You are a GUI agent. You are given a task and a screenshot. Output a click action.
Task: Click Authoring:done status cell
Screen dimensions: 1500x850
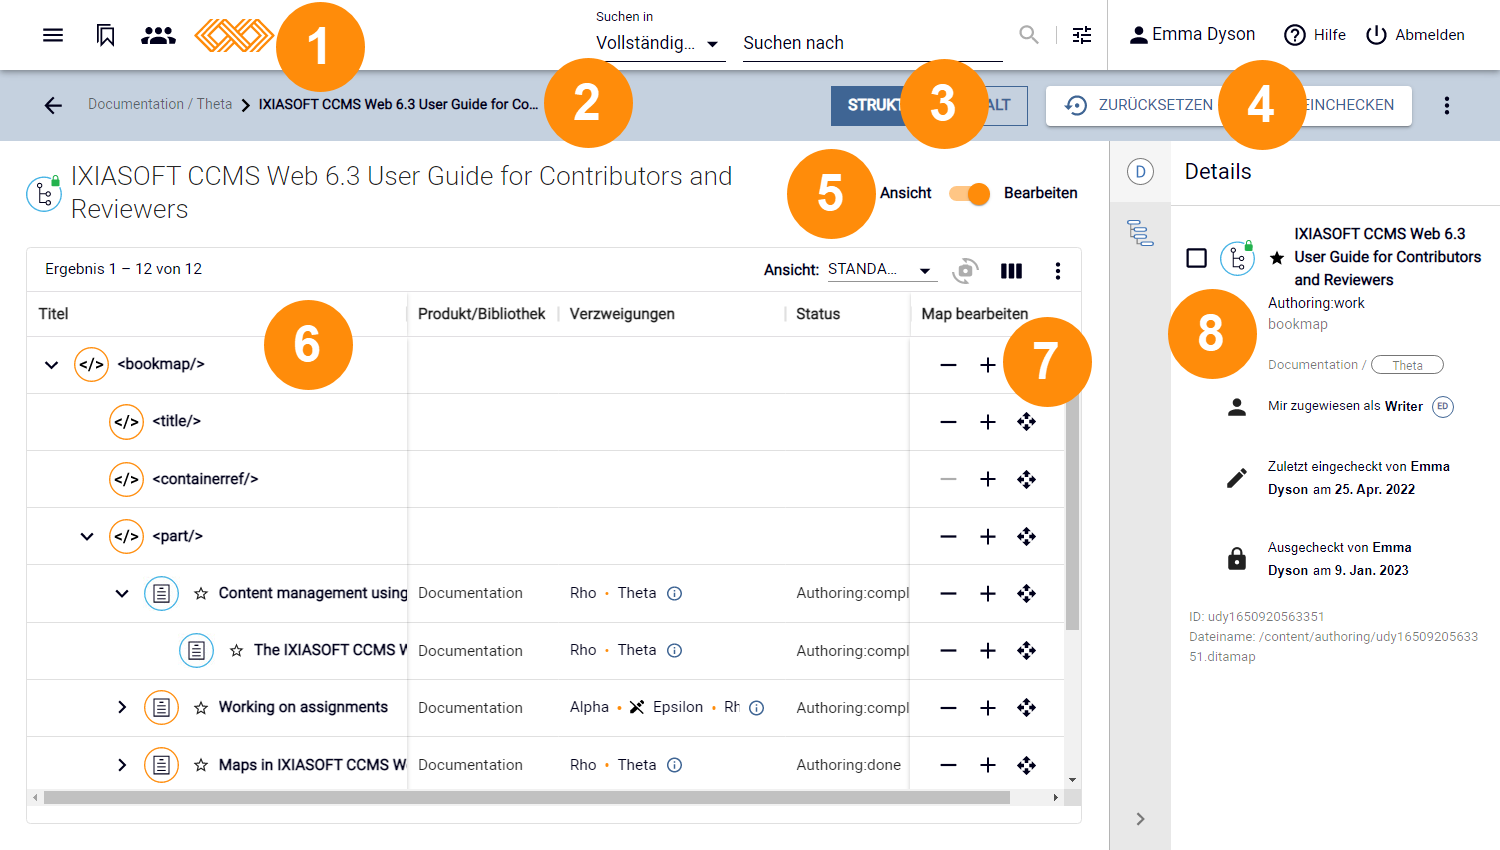(x=848, y=765)
